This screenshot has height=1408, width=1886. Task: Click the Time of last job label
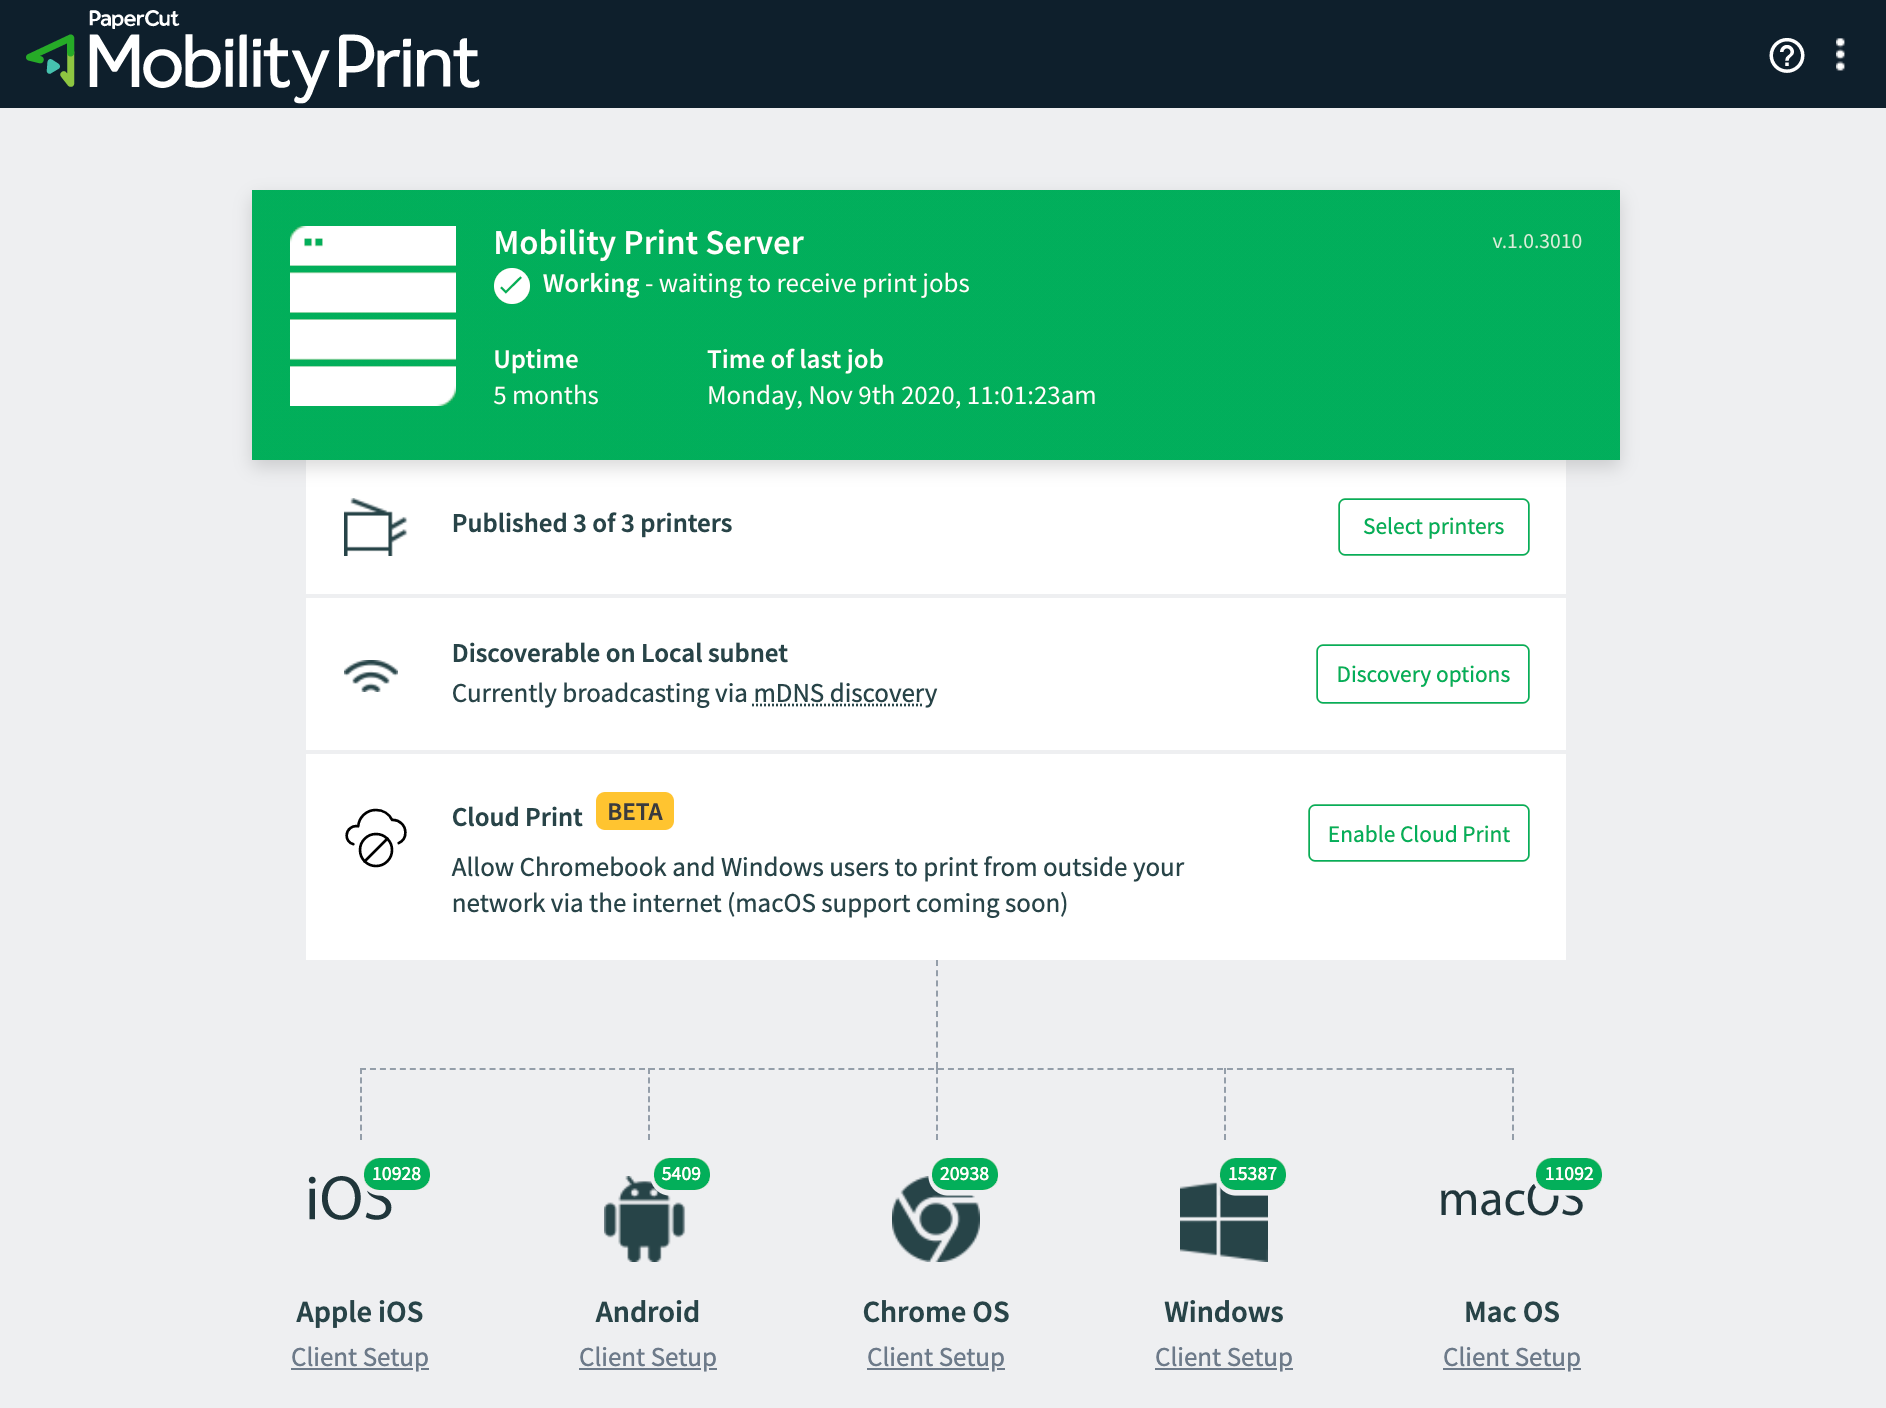pos(795,359)
